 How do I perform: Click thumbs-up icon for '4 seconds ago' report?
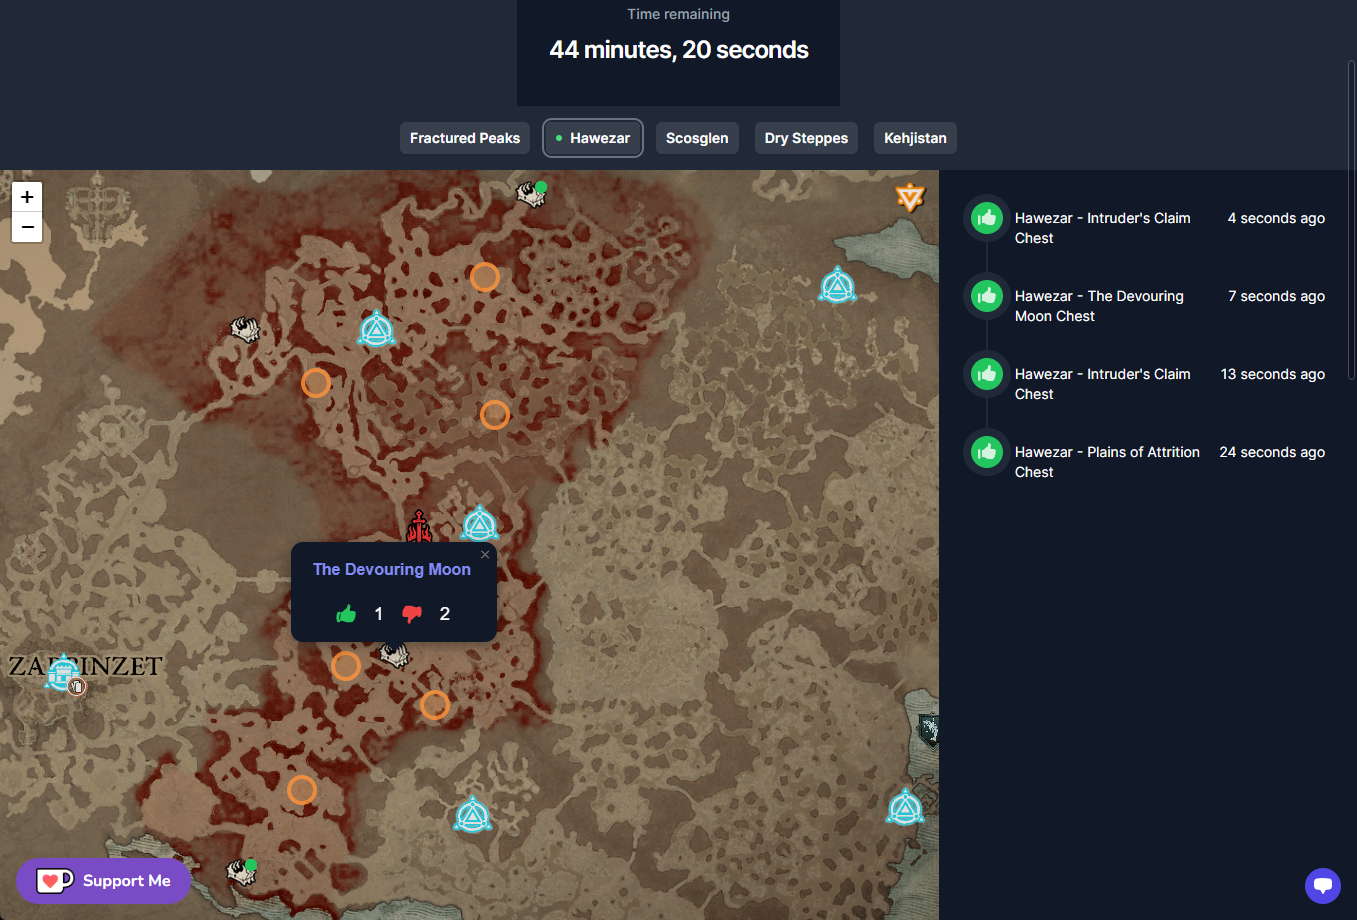987,218
